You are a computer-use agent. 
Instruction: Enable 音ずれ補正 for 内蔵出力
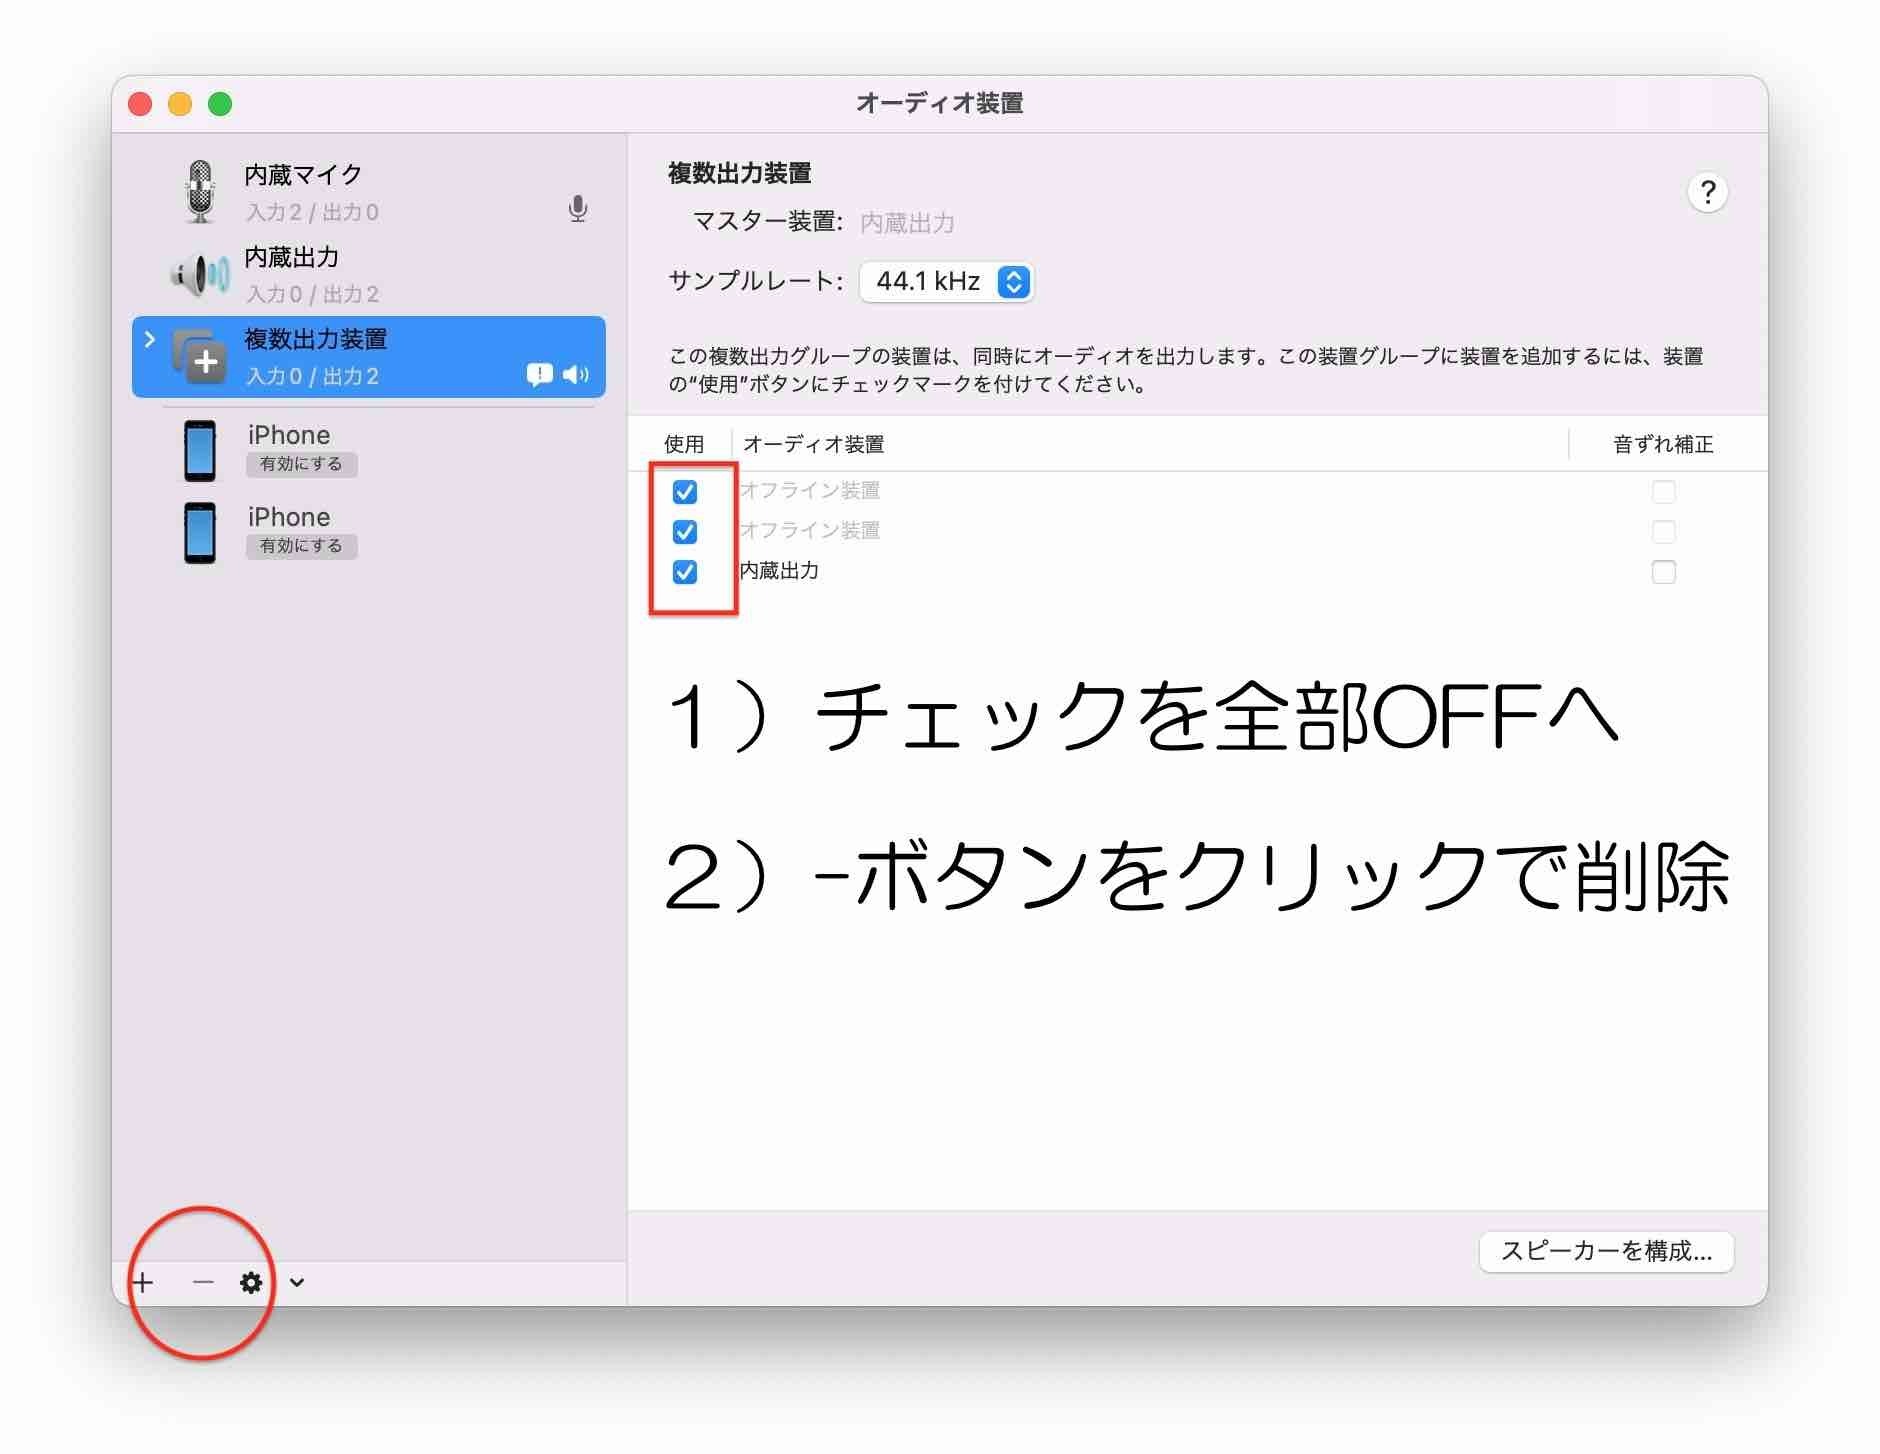coord(1664,572)
